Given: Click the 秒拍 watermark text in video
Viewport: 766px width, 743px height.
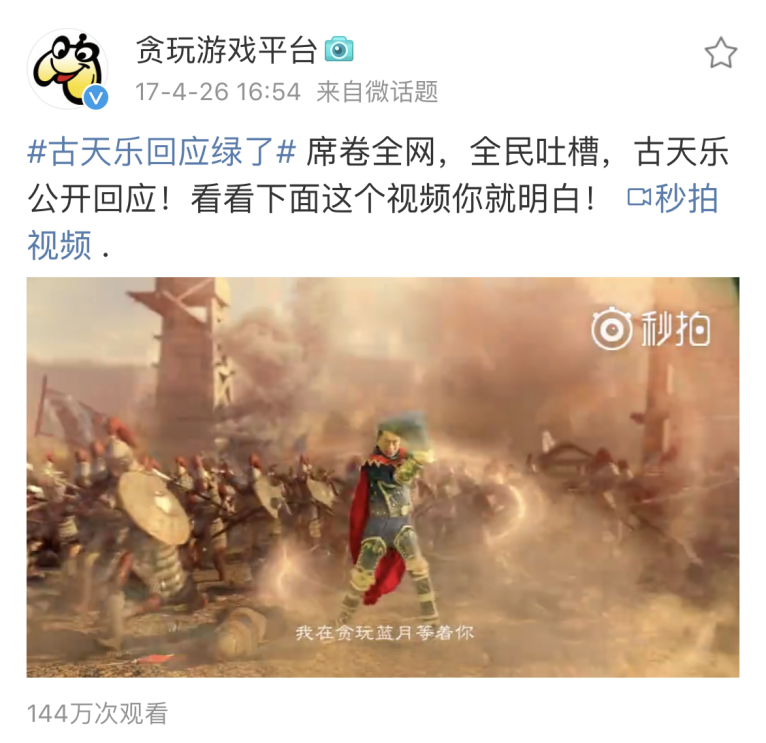Looking at the screenshot, I should (675, 329).
